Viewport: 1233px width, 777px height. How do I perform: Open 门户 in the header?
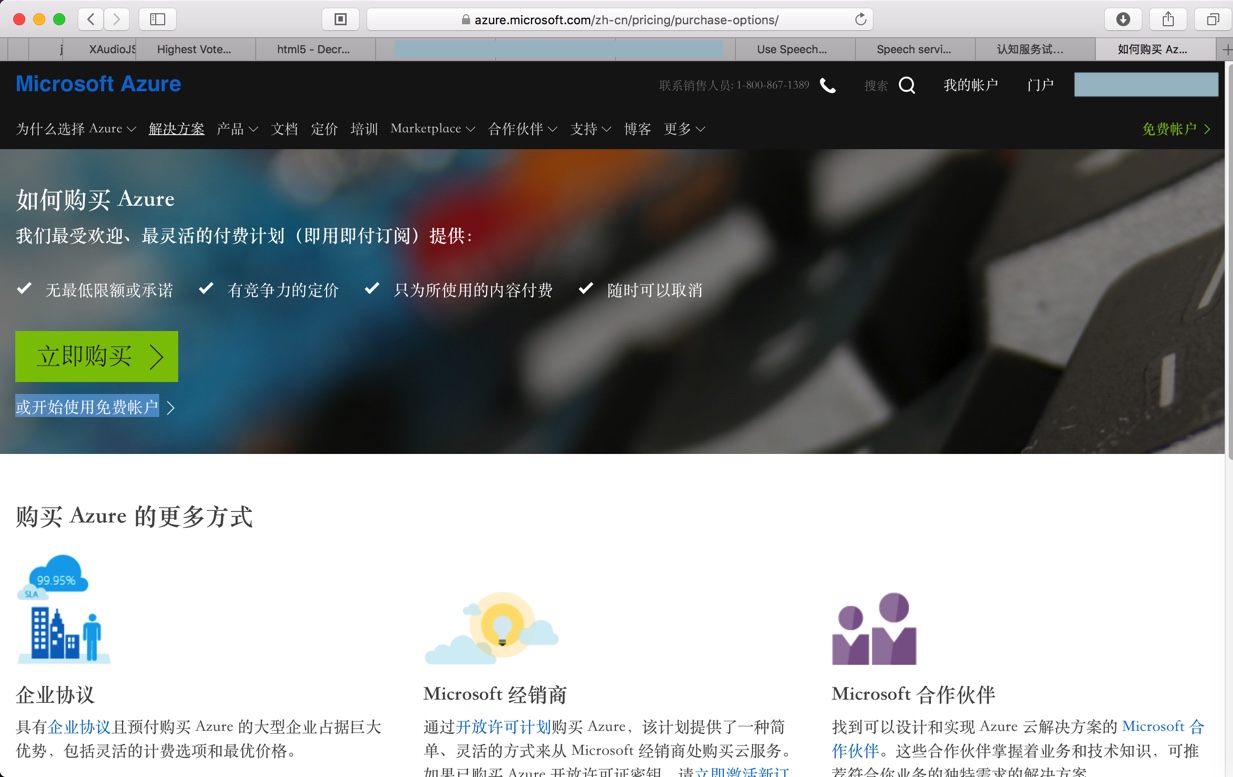coord(1040,86)
